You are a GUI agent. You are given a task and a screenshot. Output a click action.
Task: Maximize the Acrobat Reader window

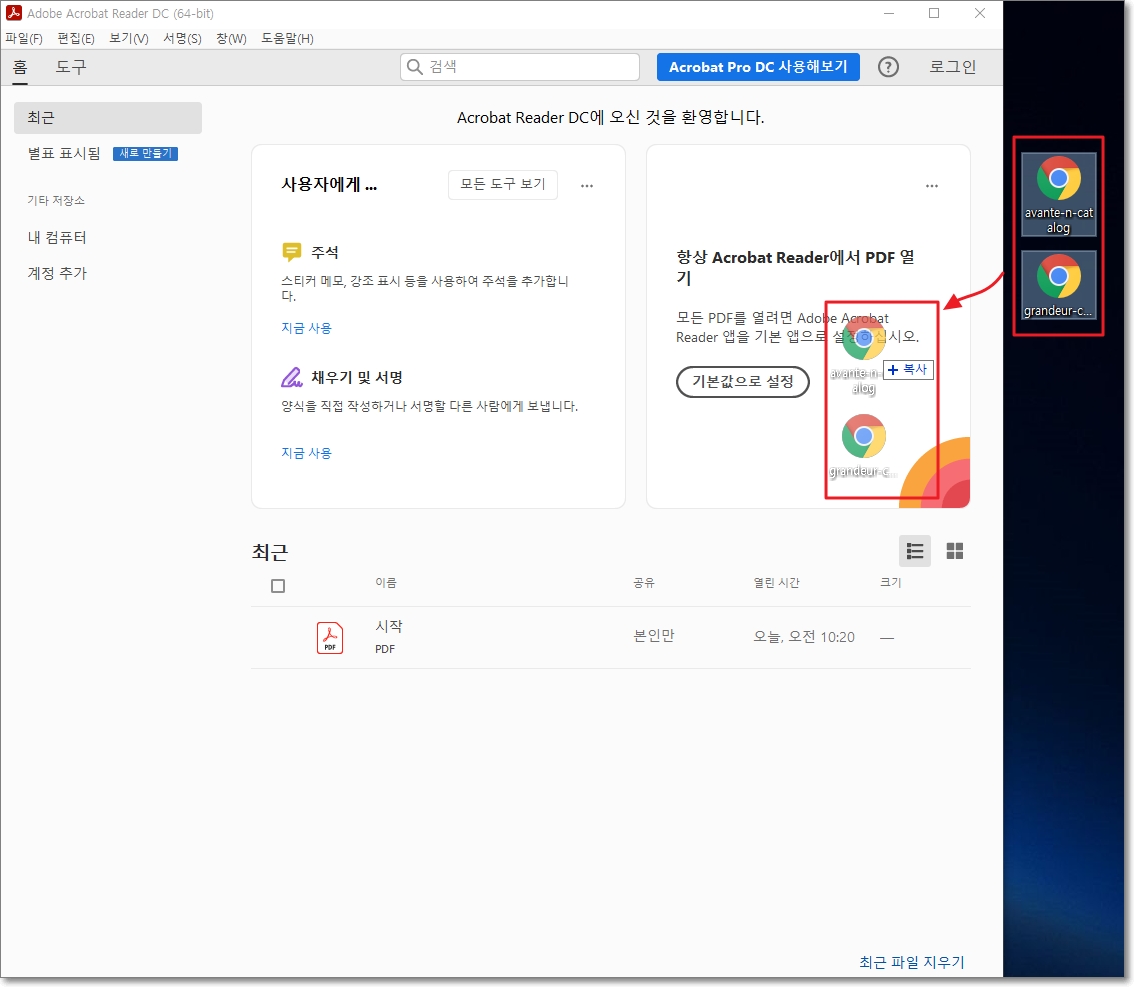pos(934,13)
